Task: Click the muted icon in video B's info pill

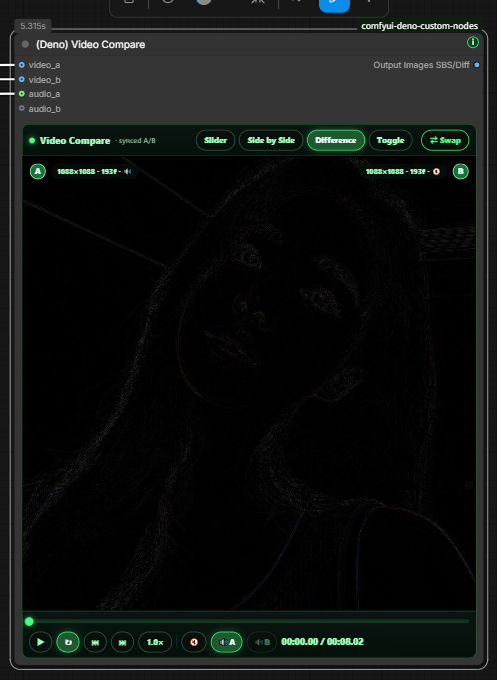Action: [x=436, y=172]
